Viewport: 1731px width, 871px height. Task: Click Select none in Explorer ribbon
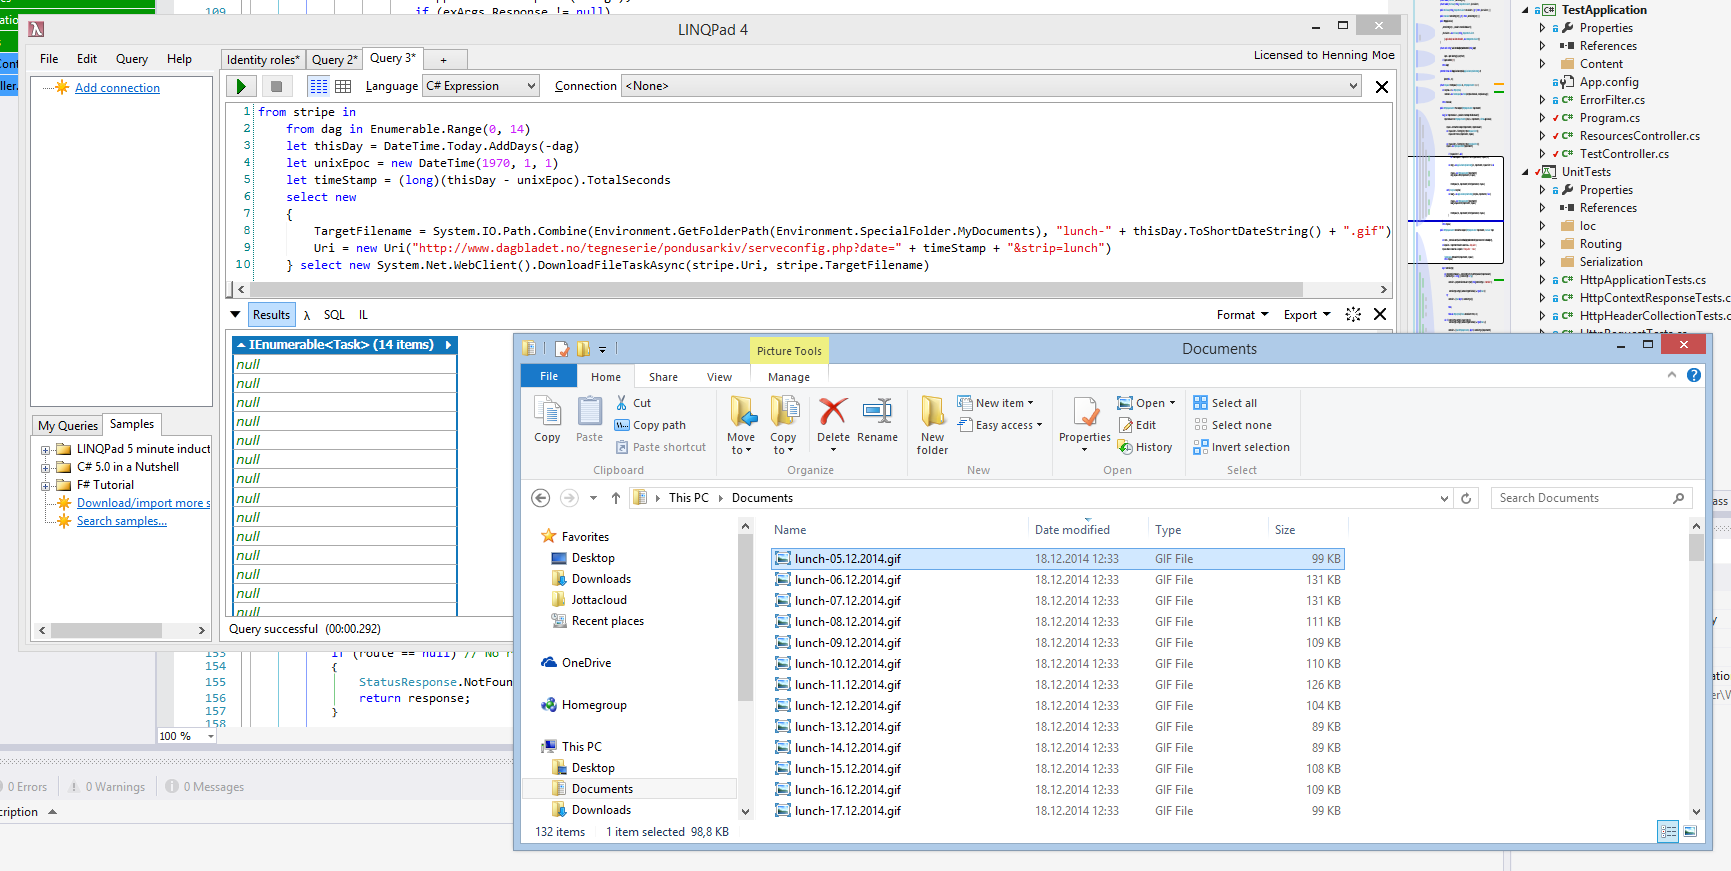pyautogui.click(x=1232, y=425)
